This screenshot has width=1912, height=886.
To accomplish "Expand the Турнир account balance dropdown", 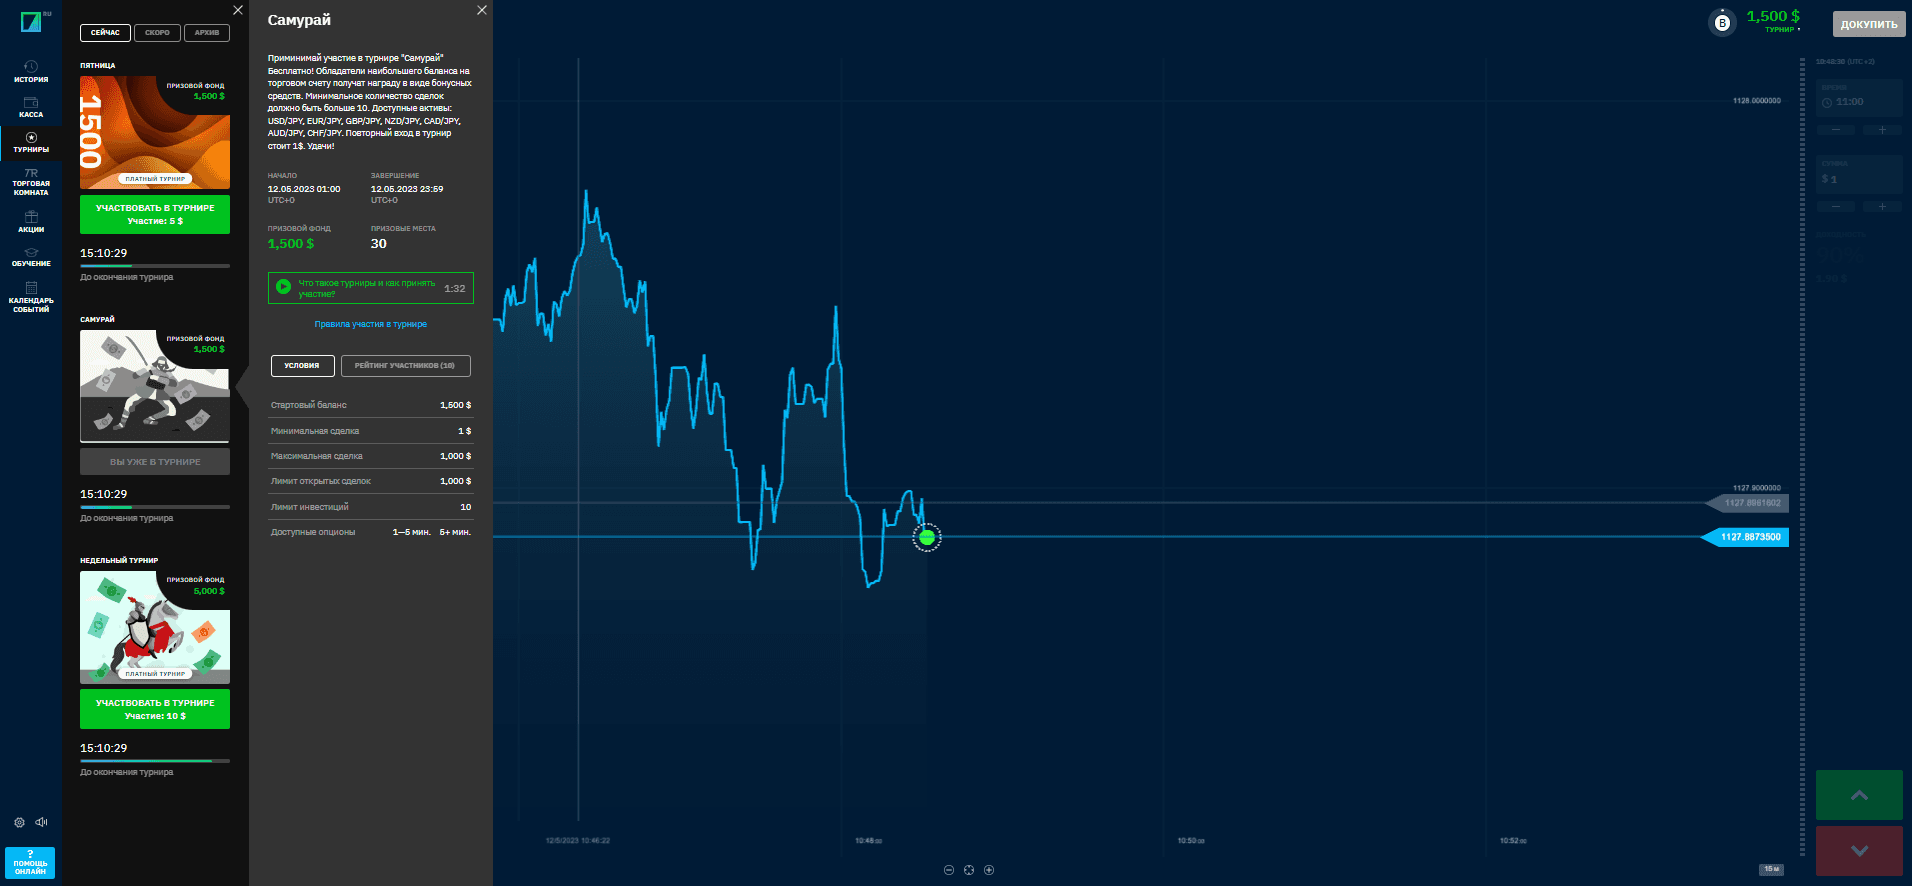I will [1773, 20].
